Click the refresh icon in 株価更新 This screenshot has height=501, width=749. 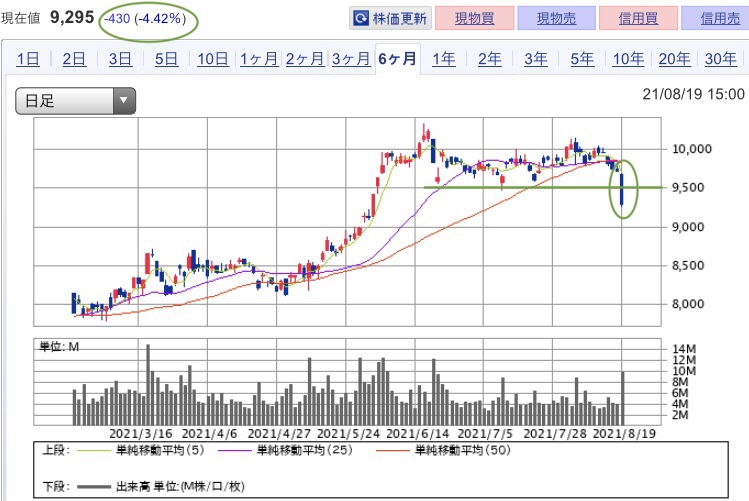click(361, 18)
